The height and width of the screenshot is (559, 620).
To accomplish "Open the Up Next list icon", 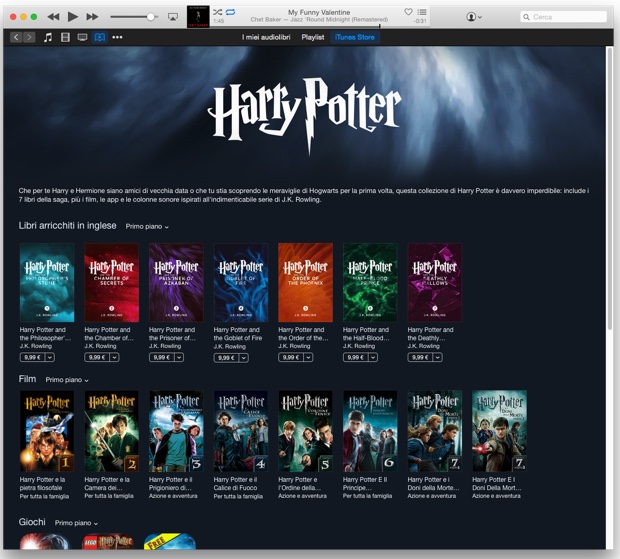I will (422, 12).
